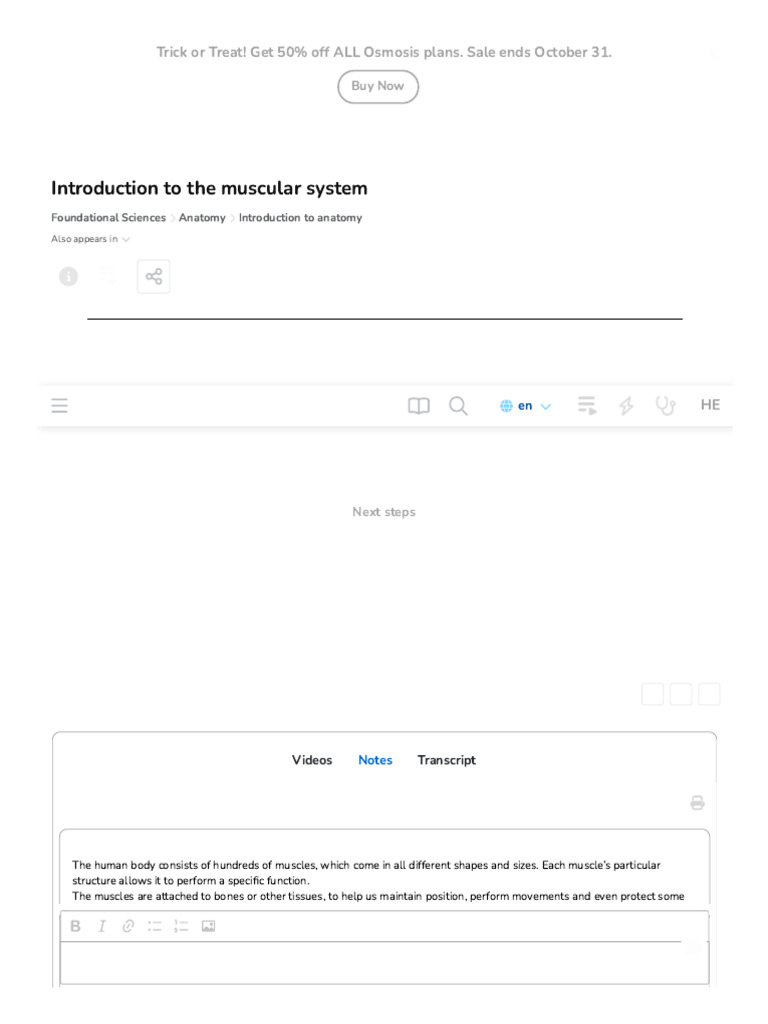The image size is (768, 1024).
Task: Open the book library icon
Action: coord(419,406)
